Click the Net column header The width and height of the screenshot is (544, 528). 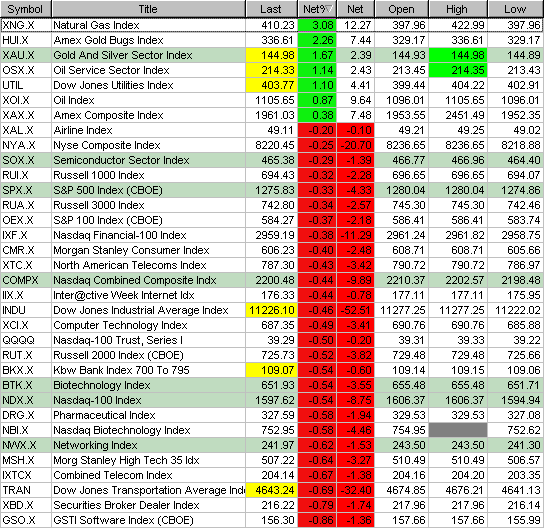click(356, 9)
